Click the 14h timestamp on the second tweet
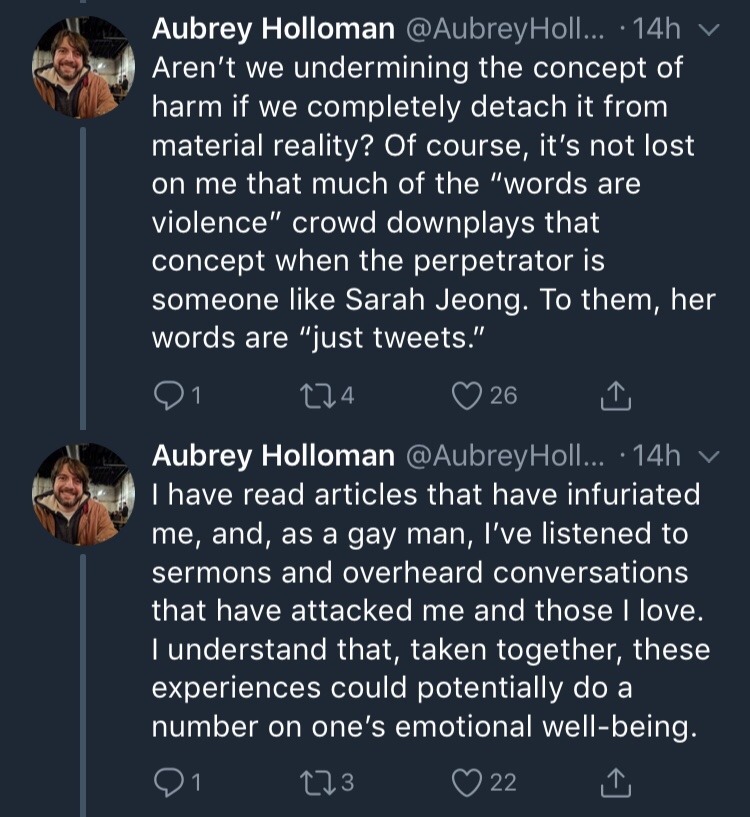Screen dimensions: 750x817 tap(657, 456)
